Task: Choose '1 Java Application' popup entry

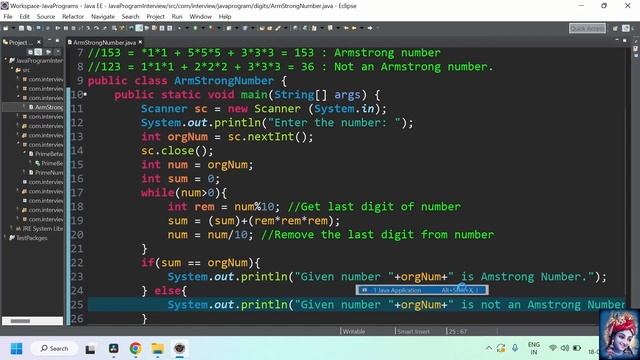Action: [422, 290]
